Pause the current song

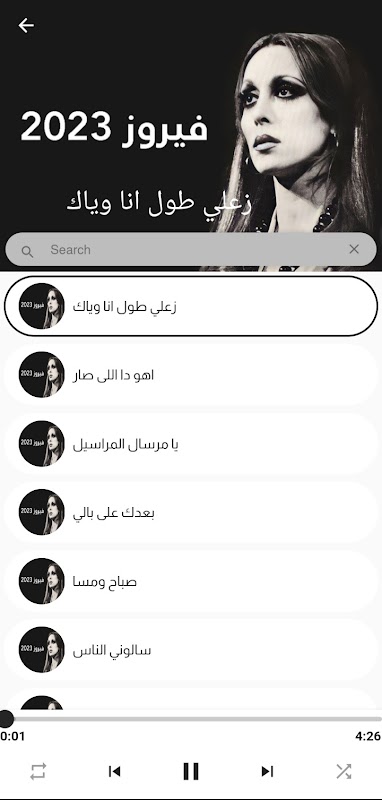click(191, 771)
